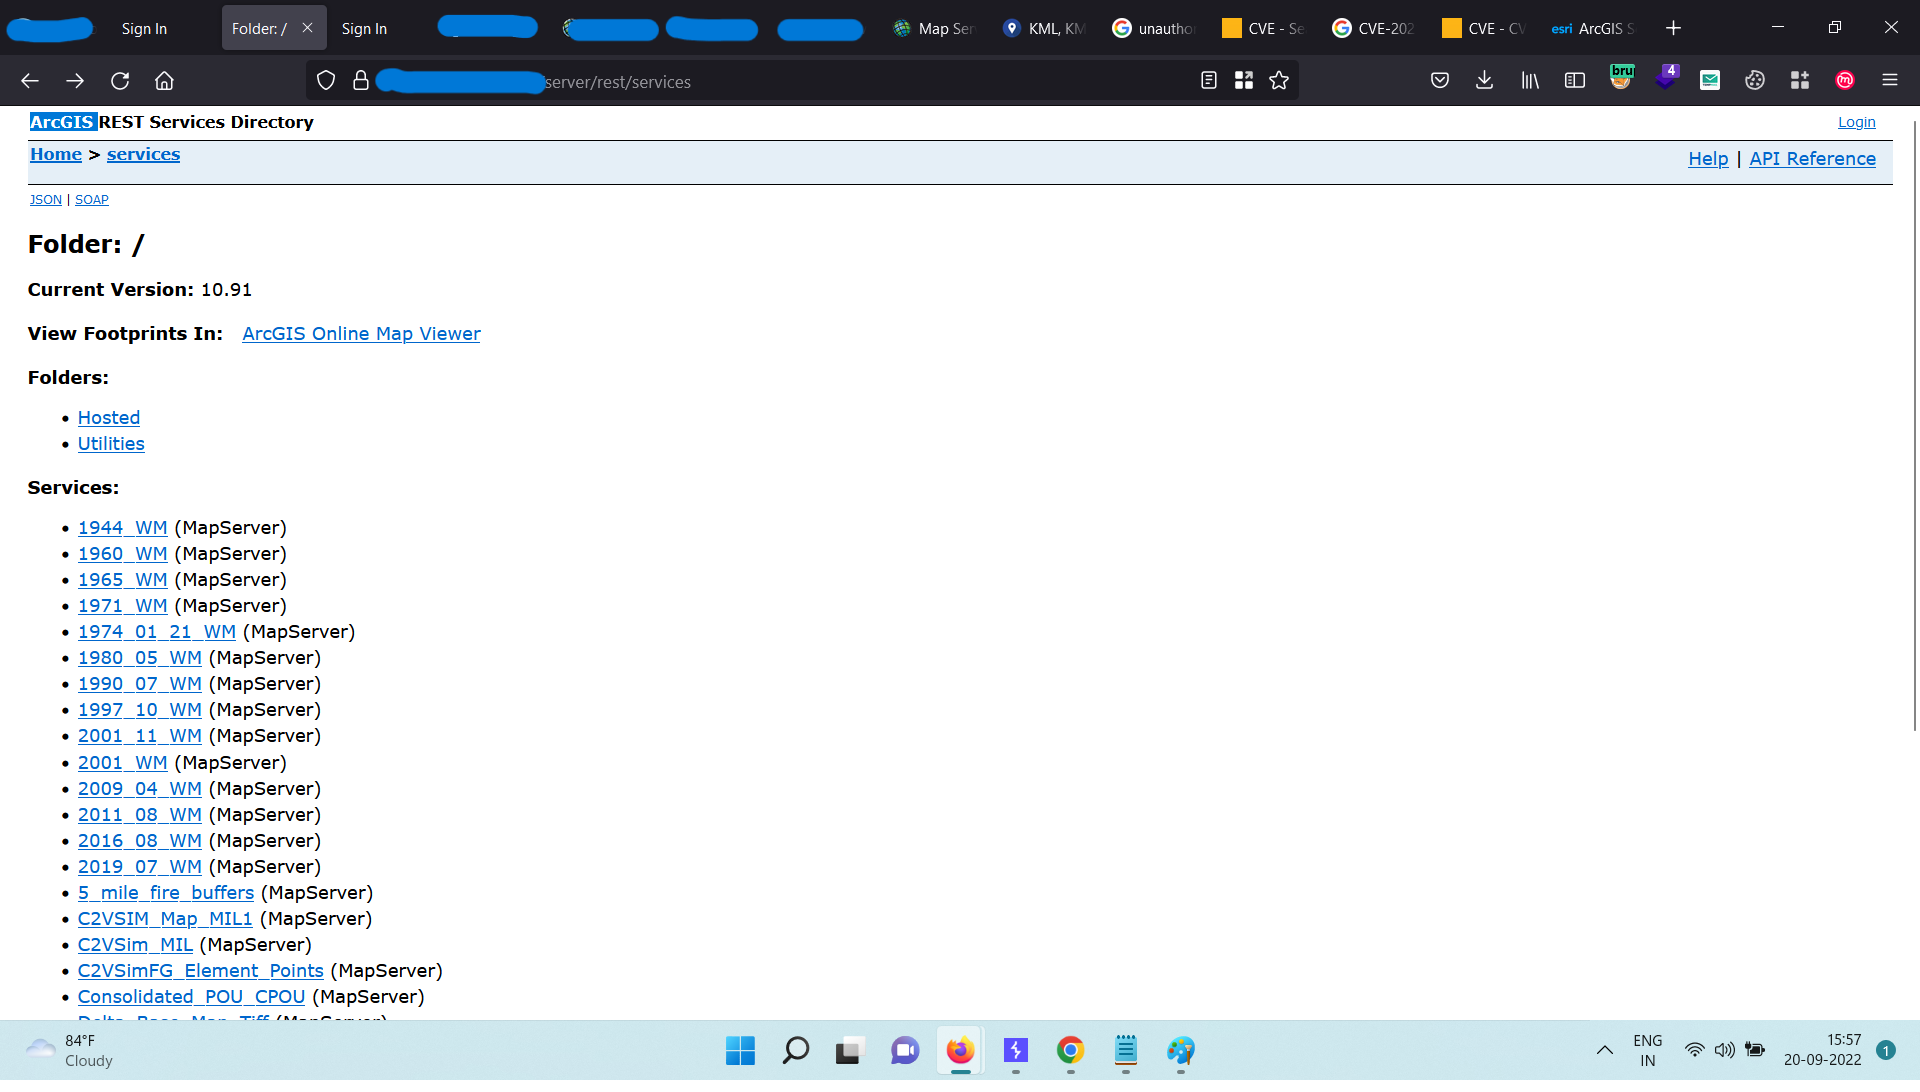Open new browser tab with plus button
Viewport: 1920px width, 1092px height.
click(x=1673, y=28)
